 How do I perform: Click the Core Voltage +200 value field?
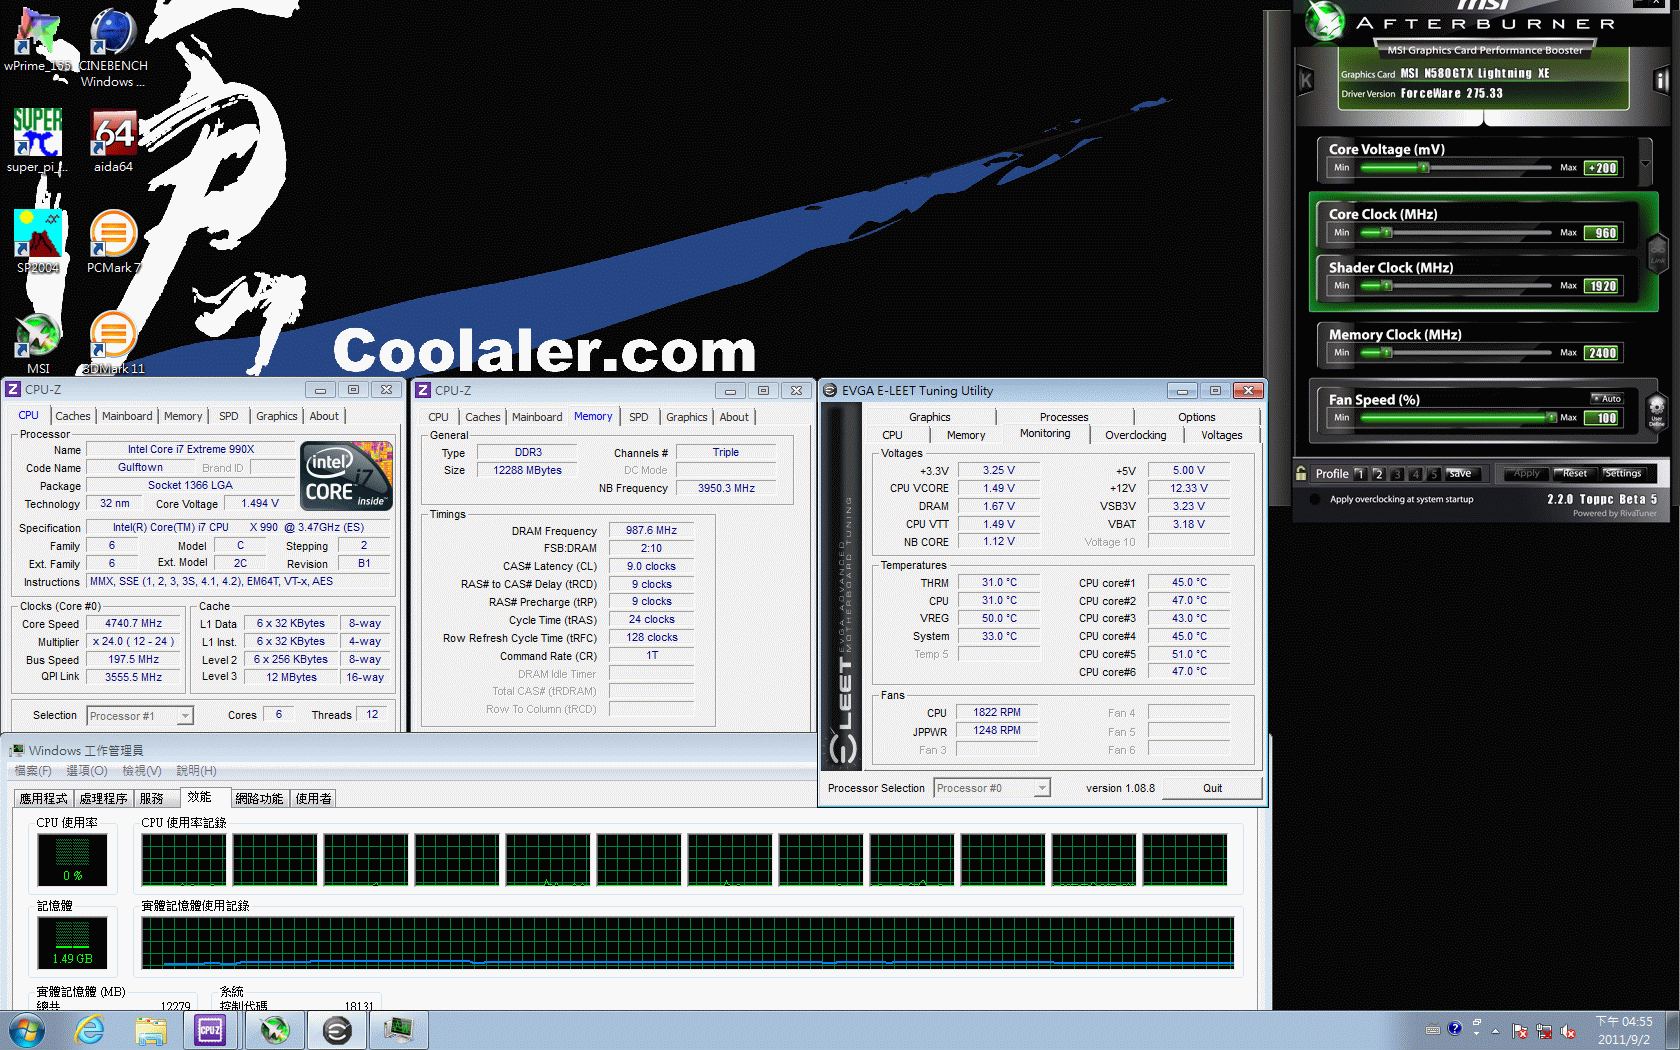click(x=1602, y=168)
